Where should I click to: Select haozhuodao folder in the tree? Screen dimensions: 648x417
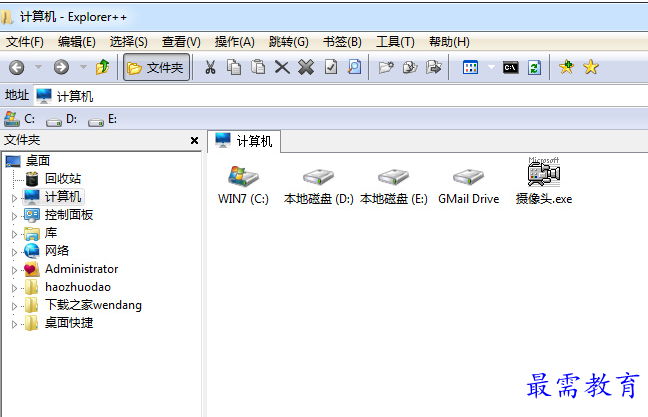[68, 287]
